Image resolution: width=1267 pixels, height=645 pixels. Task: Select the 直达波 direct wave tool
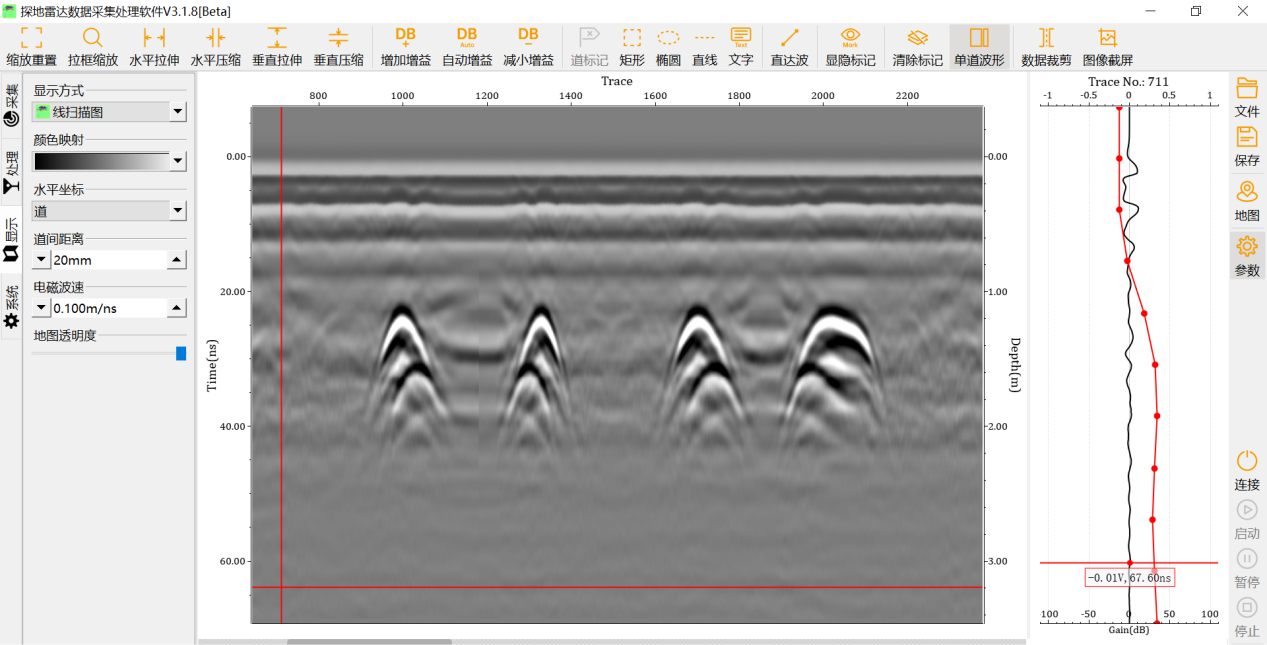click(x=789, y=46)
